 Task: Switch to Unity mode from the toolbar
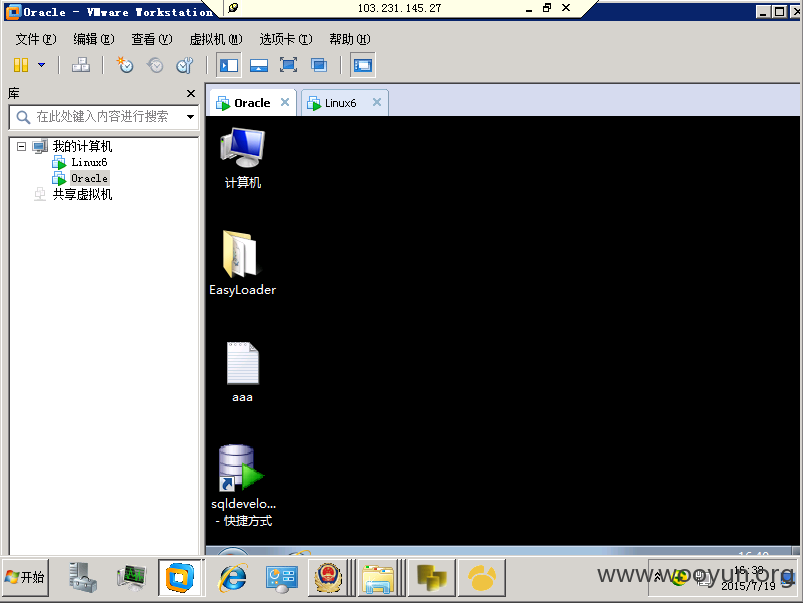pyautogui.click(x=319, y=65)
